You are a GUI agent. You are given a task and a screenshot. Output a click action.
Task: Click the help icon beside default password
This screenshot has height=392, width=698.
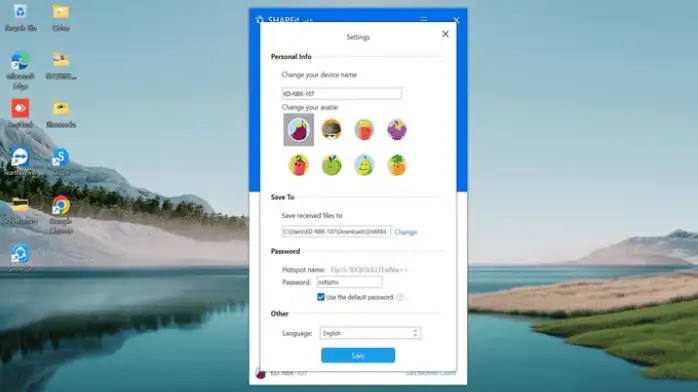400,297
